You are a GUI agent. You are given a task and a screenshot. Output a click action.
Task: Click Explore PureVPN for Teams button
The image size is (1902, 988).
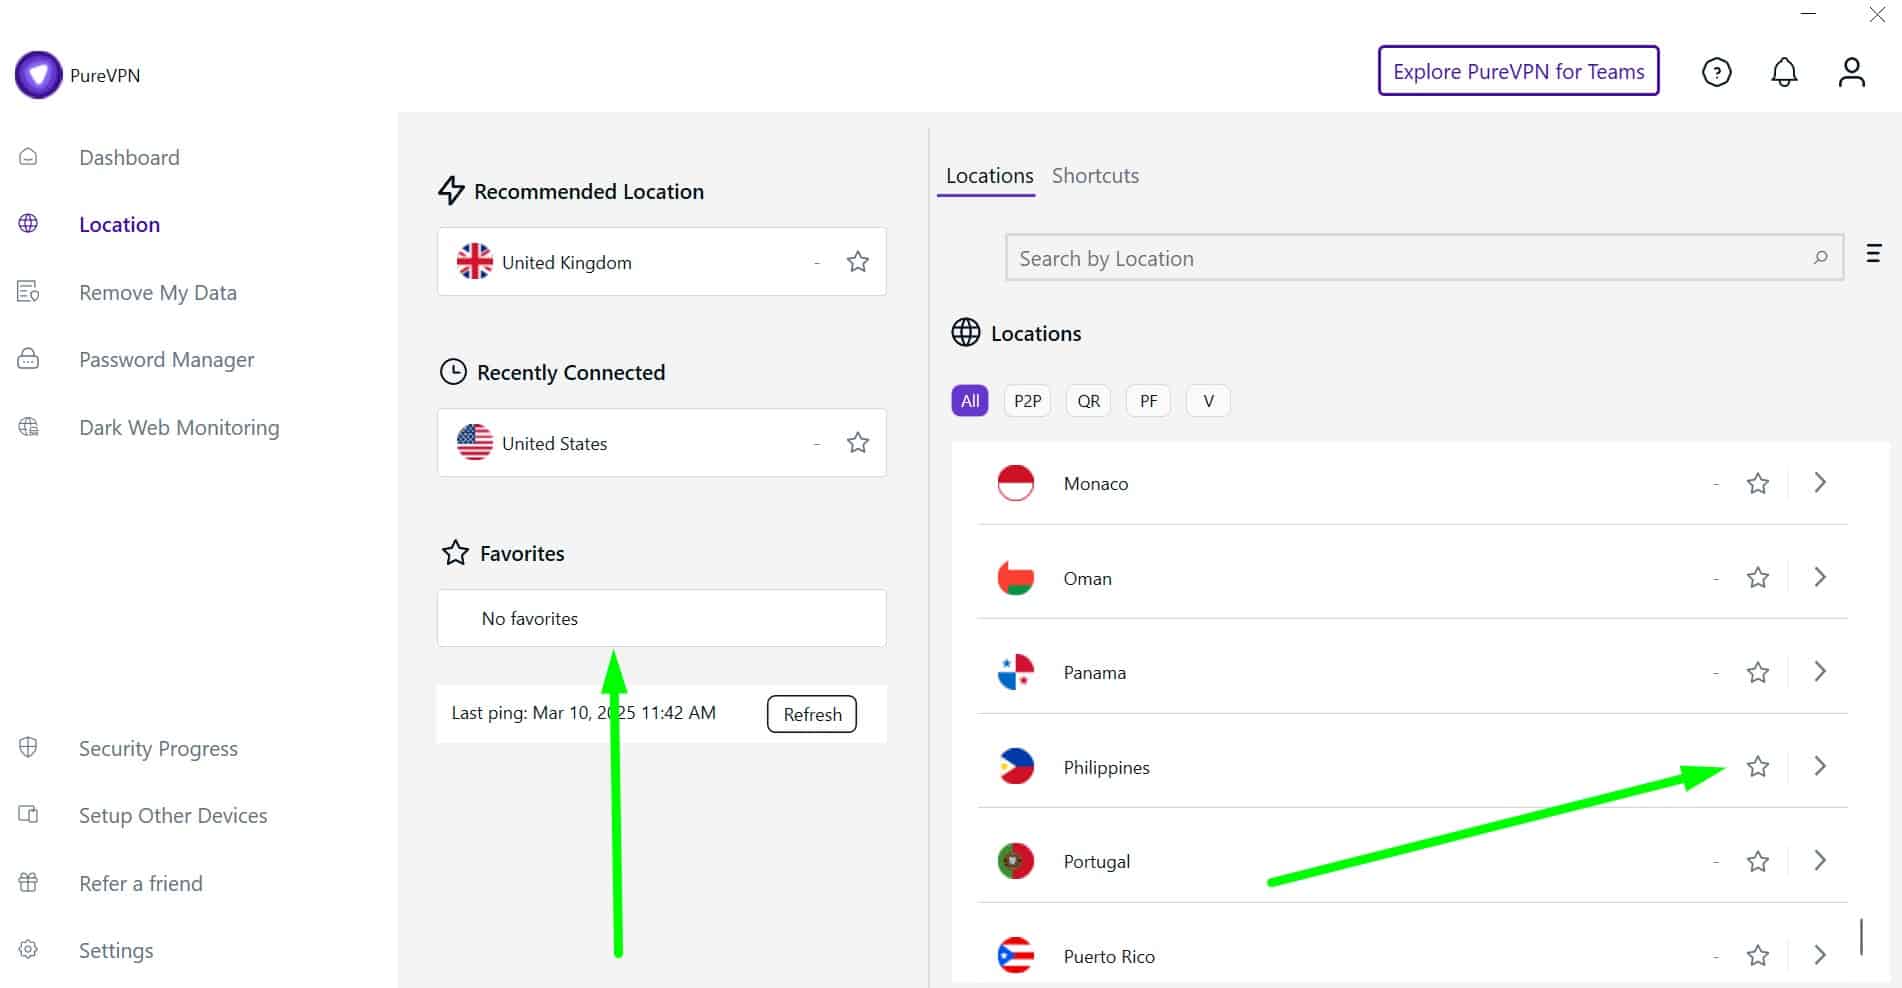tap(1518, 71)
